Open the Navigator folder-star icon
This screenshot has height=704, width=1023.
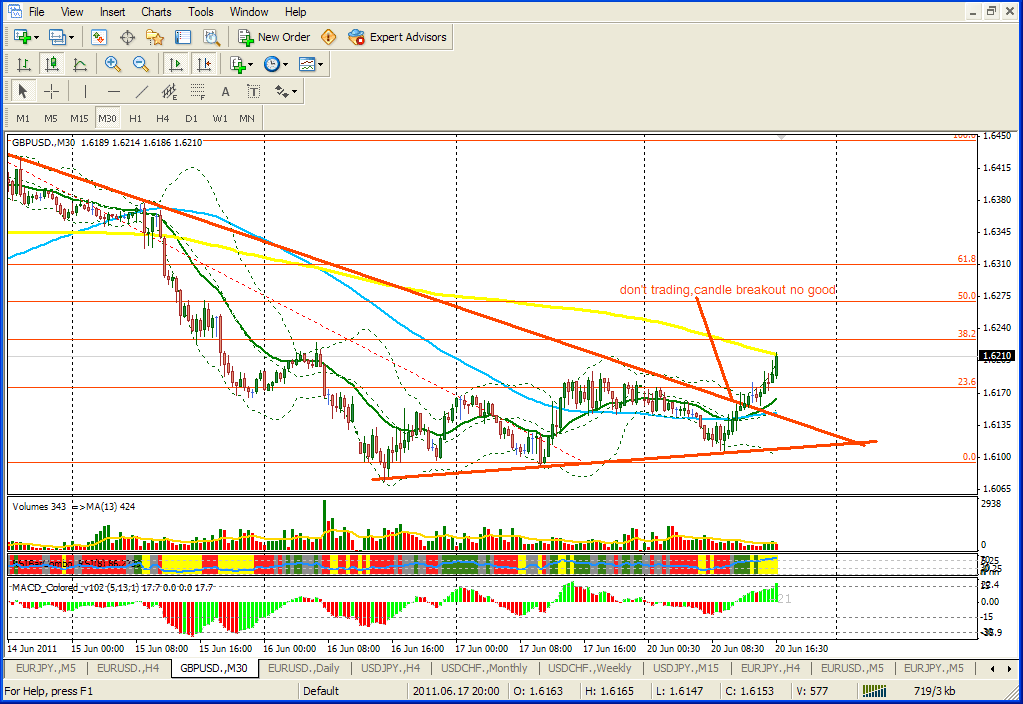155,37
